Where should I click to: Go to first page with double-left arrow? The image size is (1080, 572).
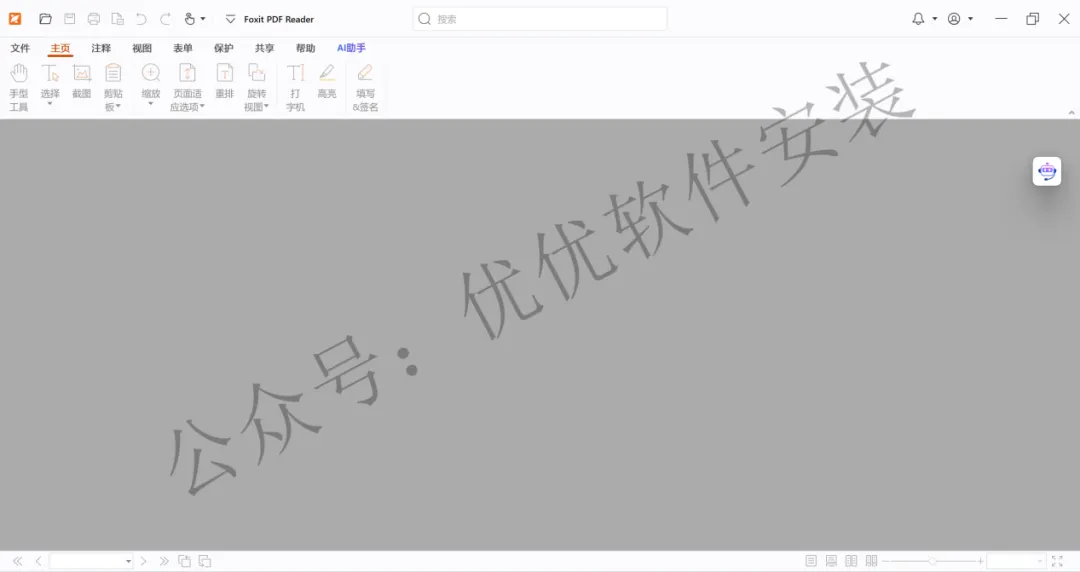coord(18,561)
